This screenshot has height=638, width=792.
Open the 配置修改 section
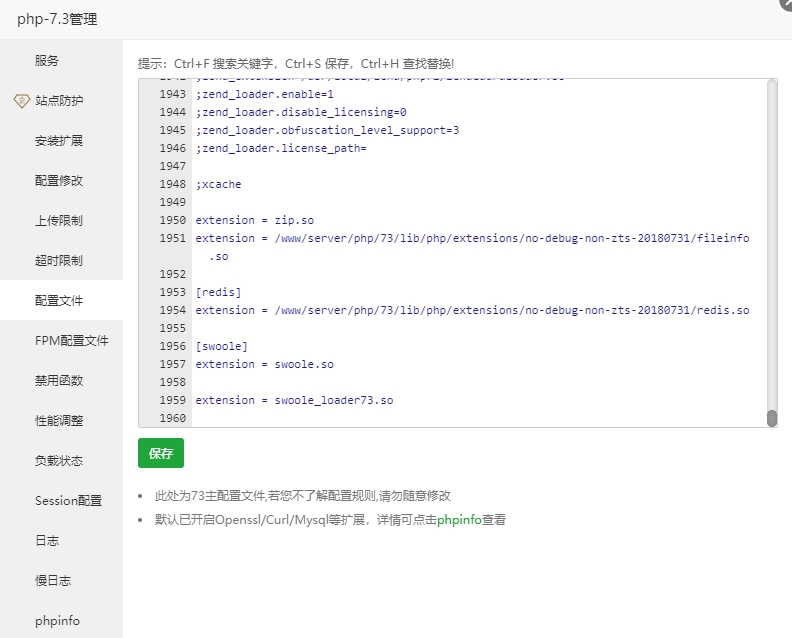click(x=59, y=181)
